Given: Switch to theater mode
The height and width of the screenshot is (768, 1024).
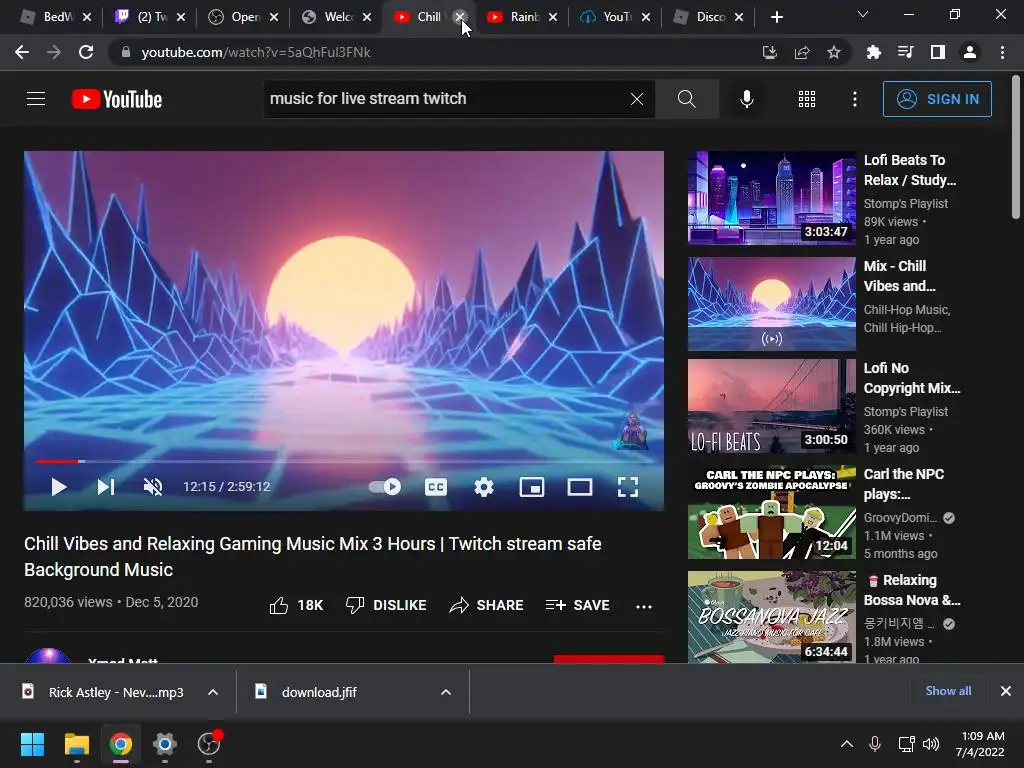Looking at the screenshot, I should point(580,487).
